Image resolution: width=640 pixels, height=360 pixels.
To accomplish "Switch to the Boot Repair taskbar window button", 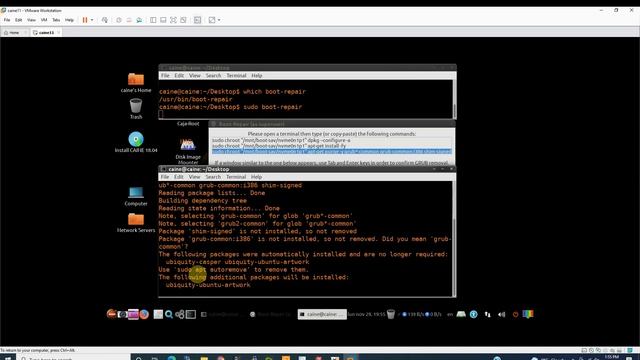I will click(x=271, y=314).
